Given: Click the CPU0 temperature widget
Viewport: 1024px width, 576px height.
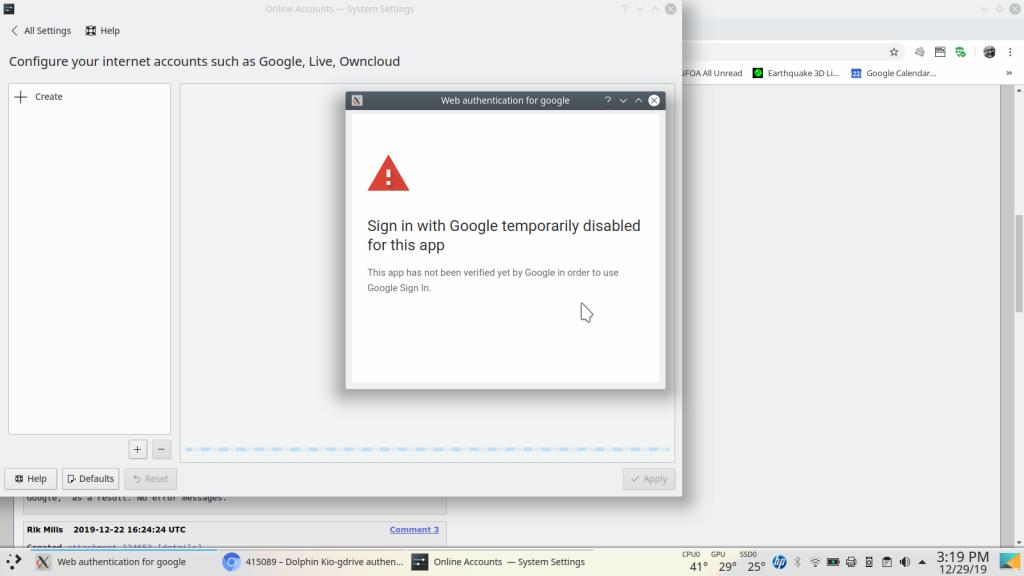Looking at the screenshot, I should point(697,562).
